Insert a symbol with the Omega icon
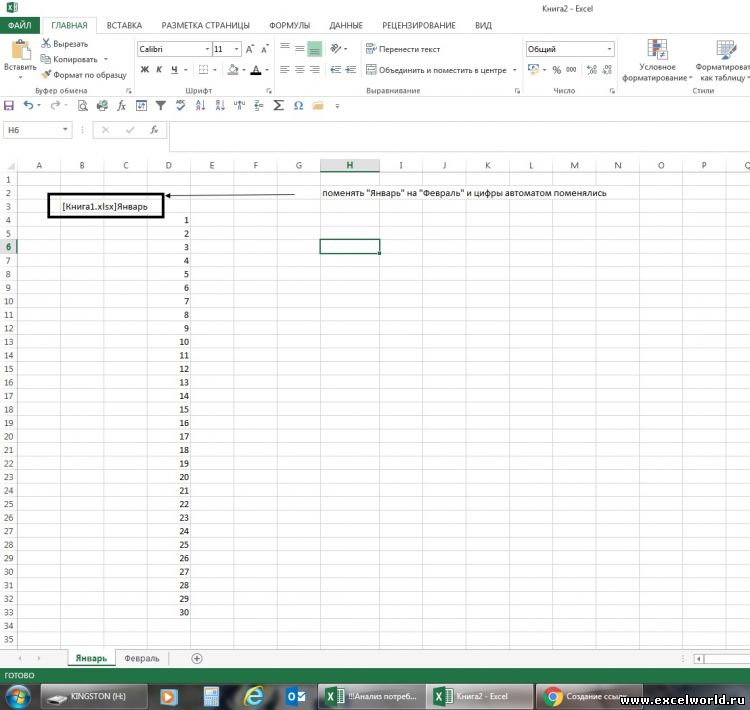Image resolution: width=750 pixels, height=710 pixels. click(298, 106)
